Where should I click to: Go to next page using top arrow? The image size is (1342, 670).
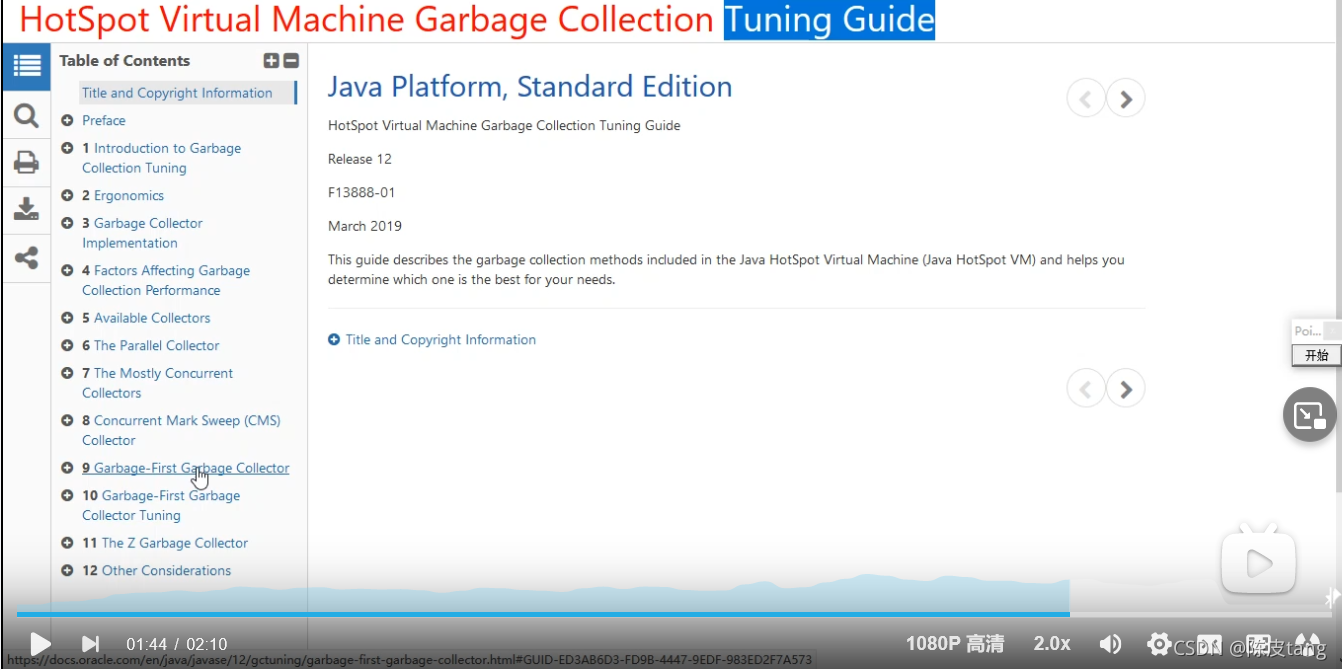(1126, 98)
